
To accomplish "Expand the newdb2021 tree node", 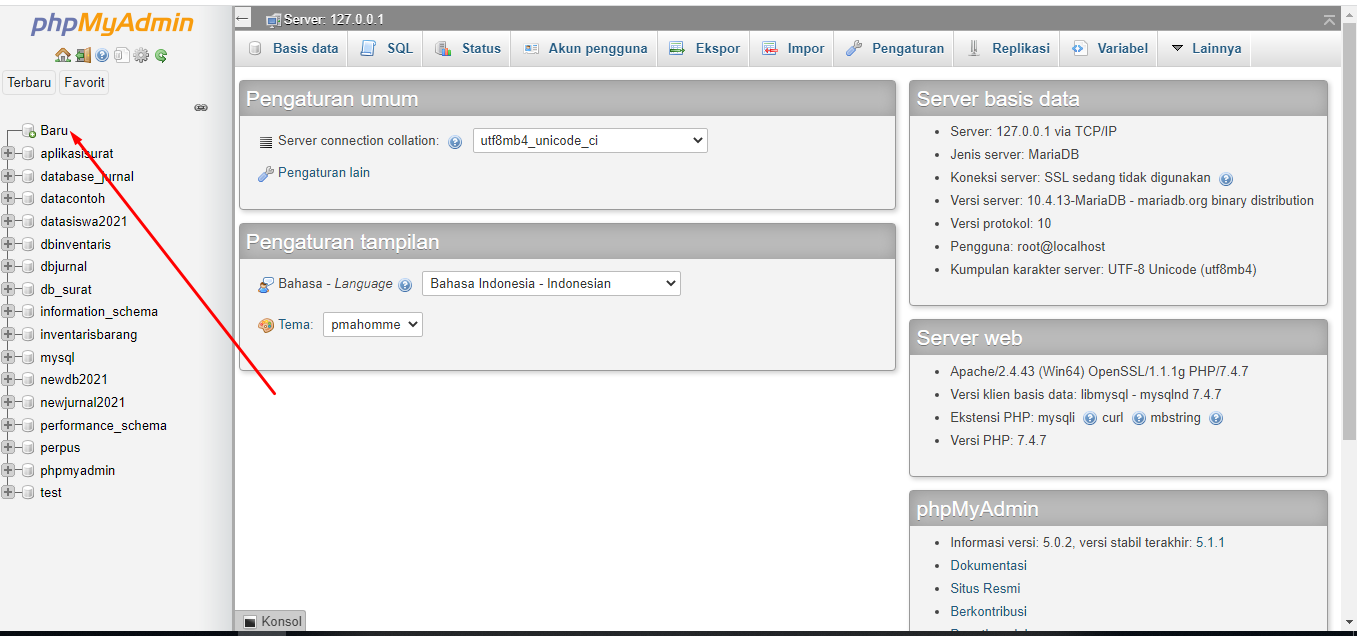I will (9, 380).
